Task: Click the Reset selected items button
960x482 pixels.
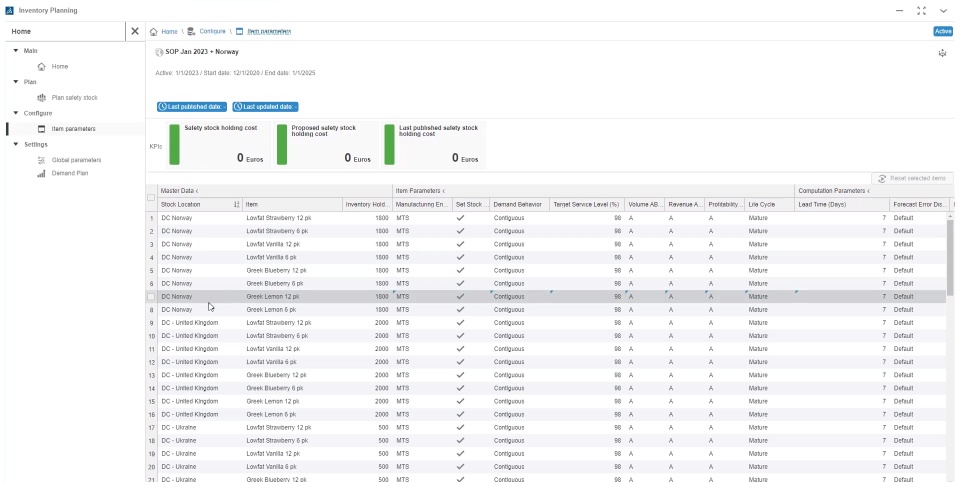Action: coord(912,178)
